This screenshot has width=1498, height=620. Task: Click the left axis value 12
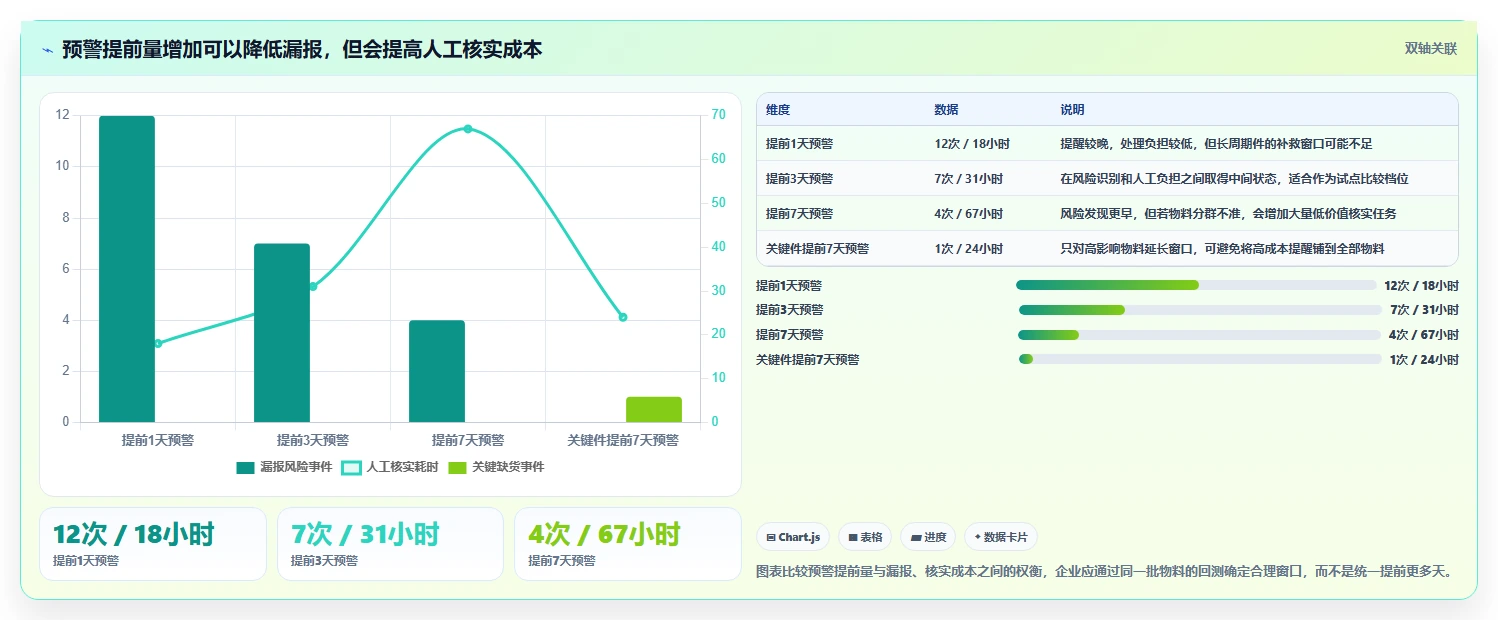(x=63, y=115)
